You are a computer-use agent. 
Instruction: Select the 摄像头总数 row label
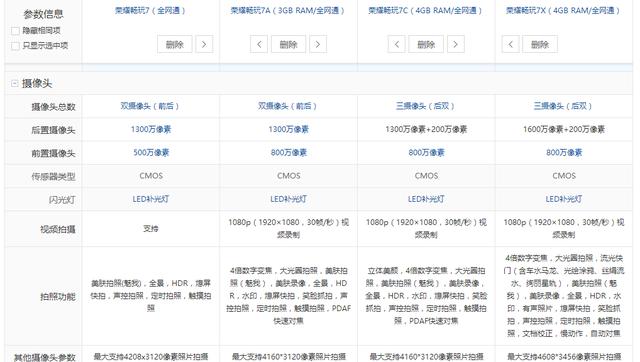point(53,107)
